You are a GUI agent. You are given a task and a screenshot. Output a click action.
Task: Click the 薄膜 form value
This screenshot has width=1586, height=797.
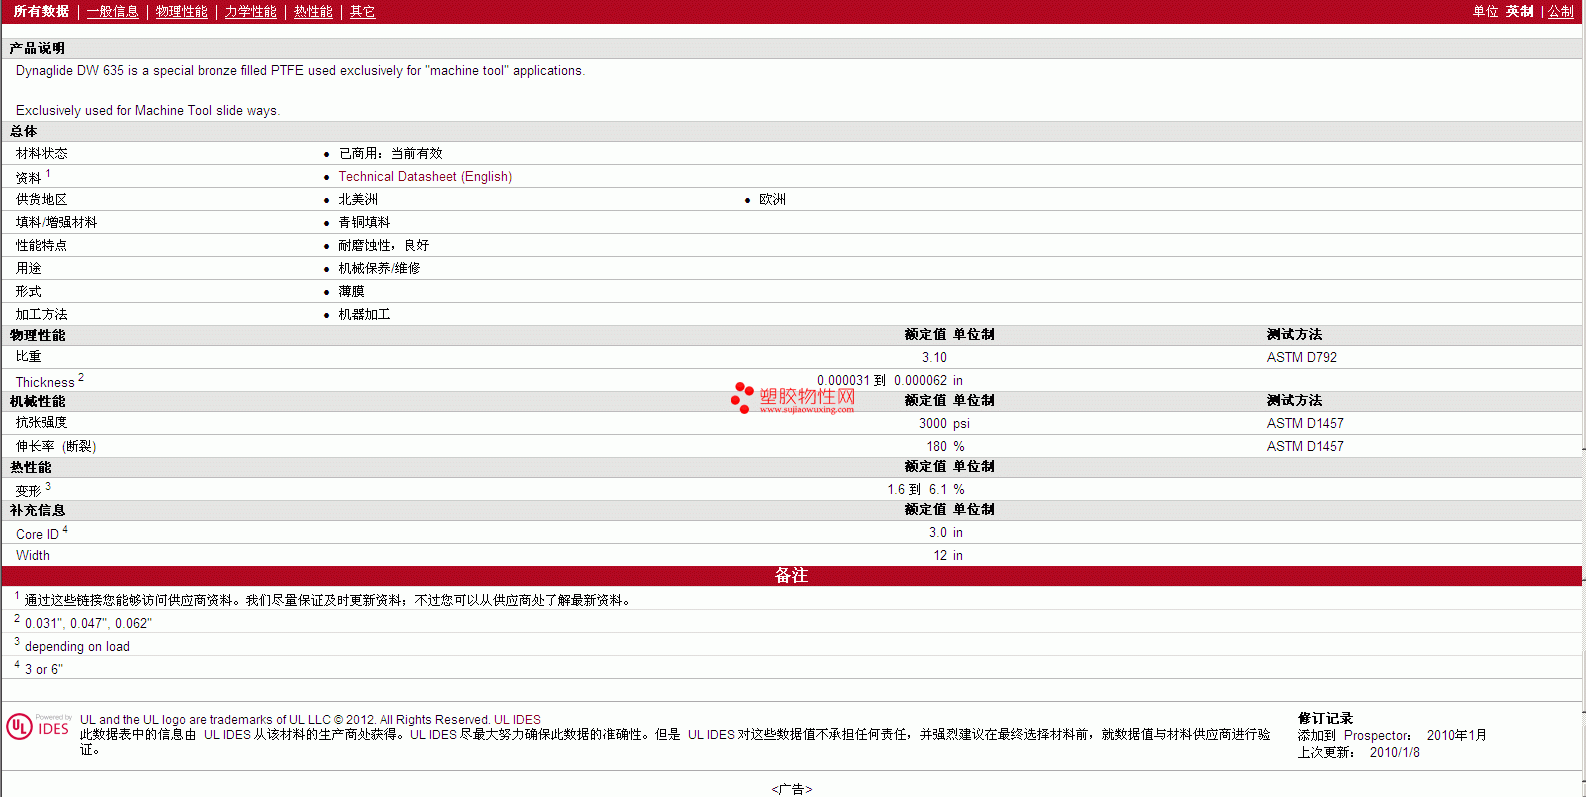(x=351, y=291)
